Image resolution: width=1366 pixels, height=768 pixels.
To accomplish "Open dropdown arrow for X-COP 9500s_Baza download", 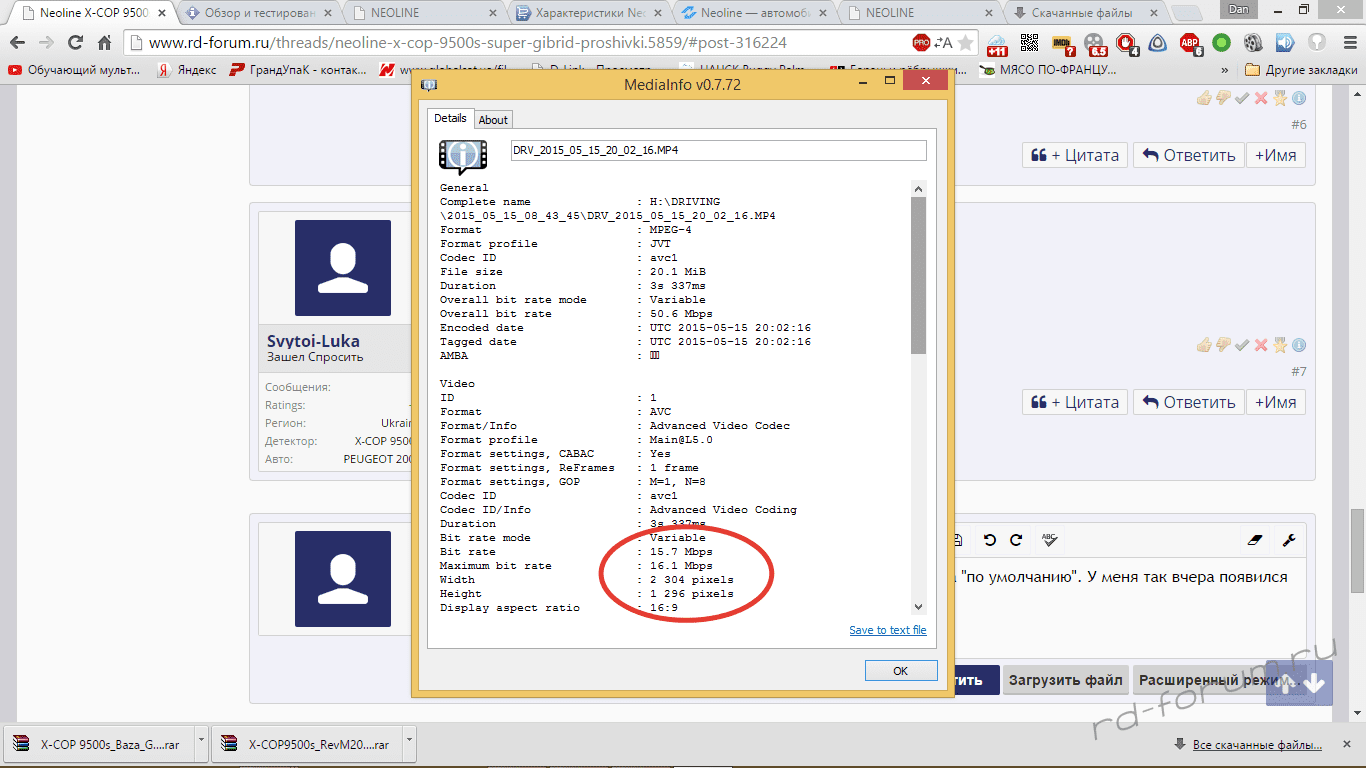I will 201,743.
